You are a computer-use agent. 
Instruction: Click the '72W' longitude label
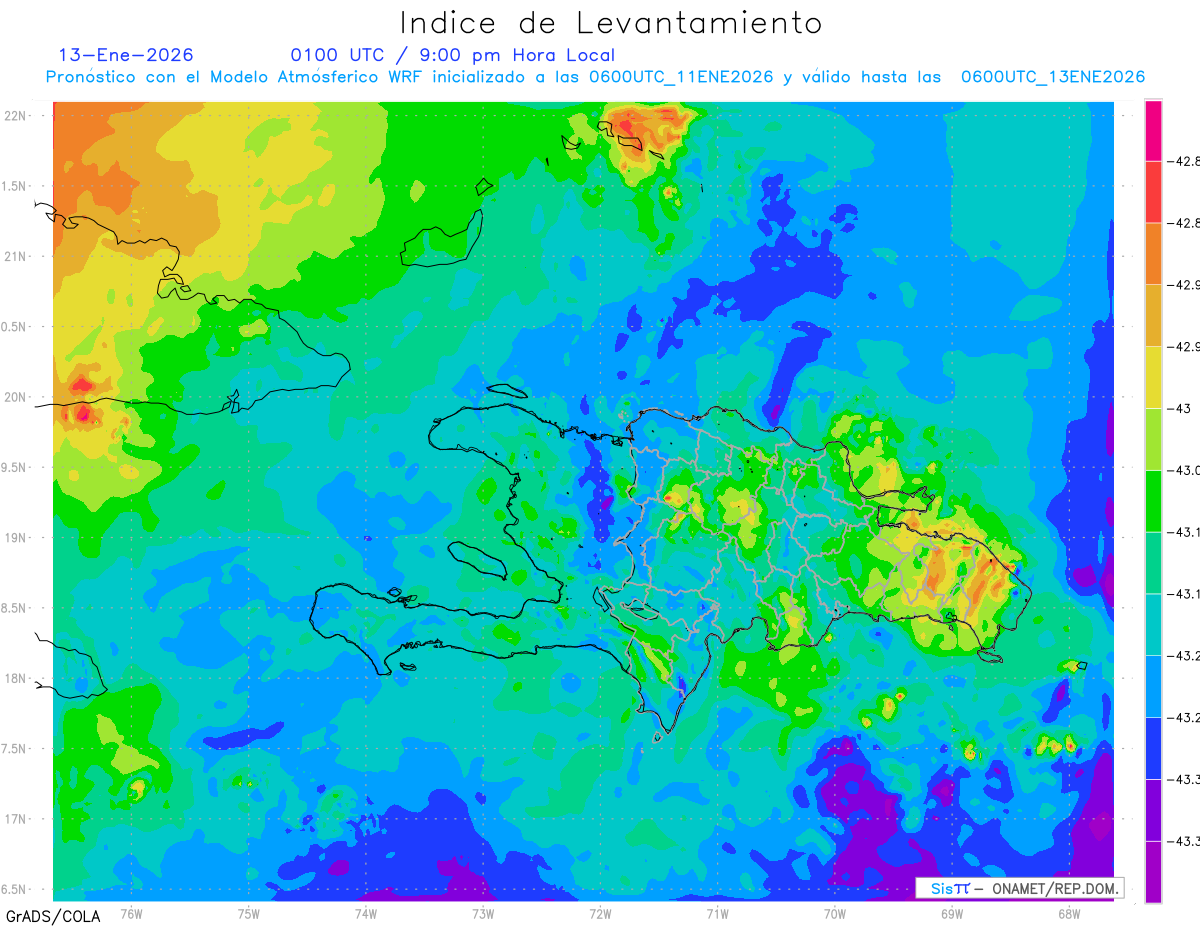pos(600,914)
